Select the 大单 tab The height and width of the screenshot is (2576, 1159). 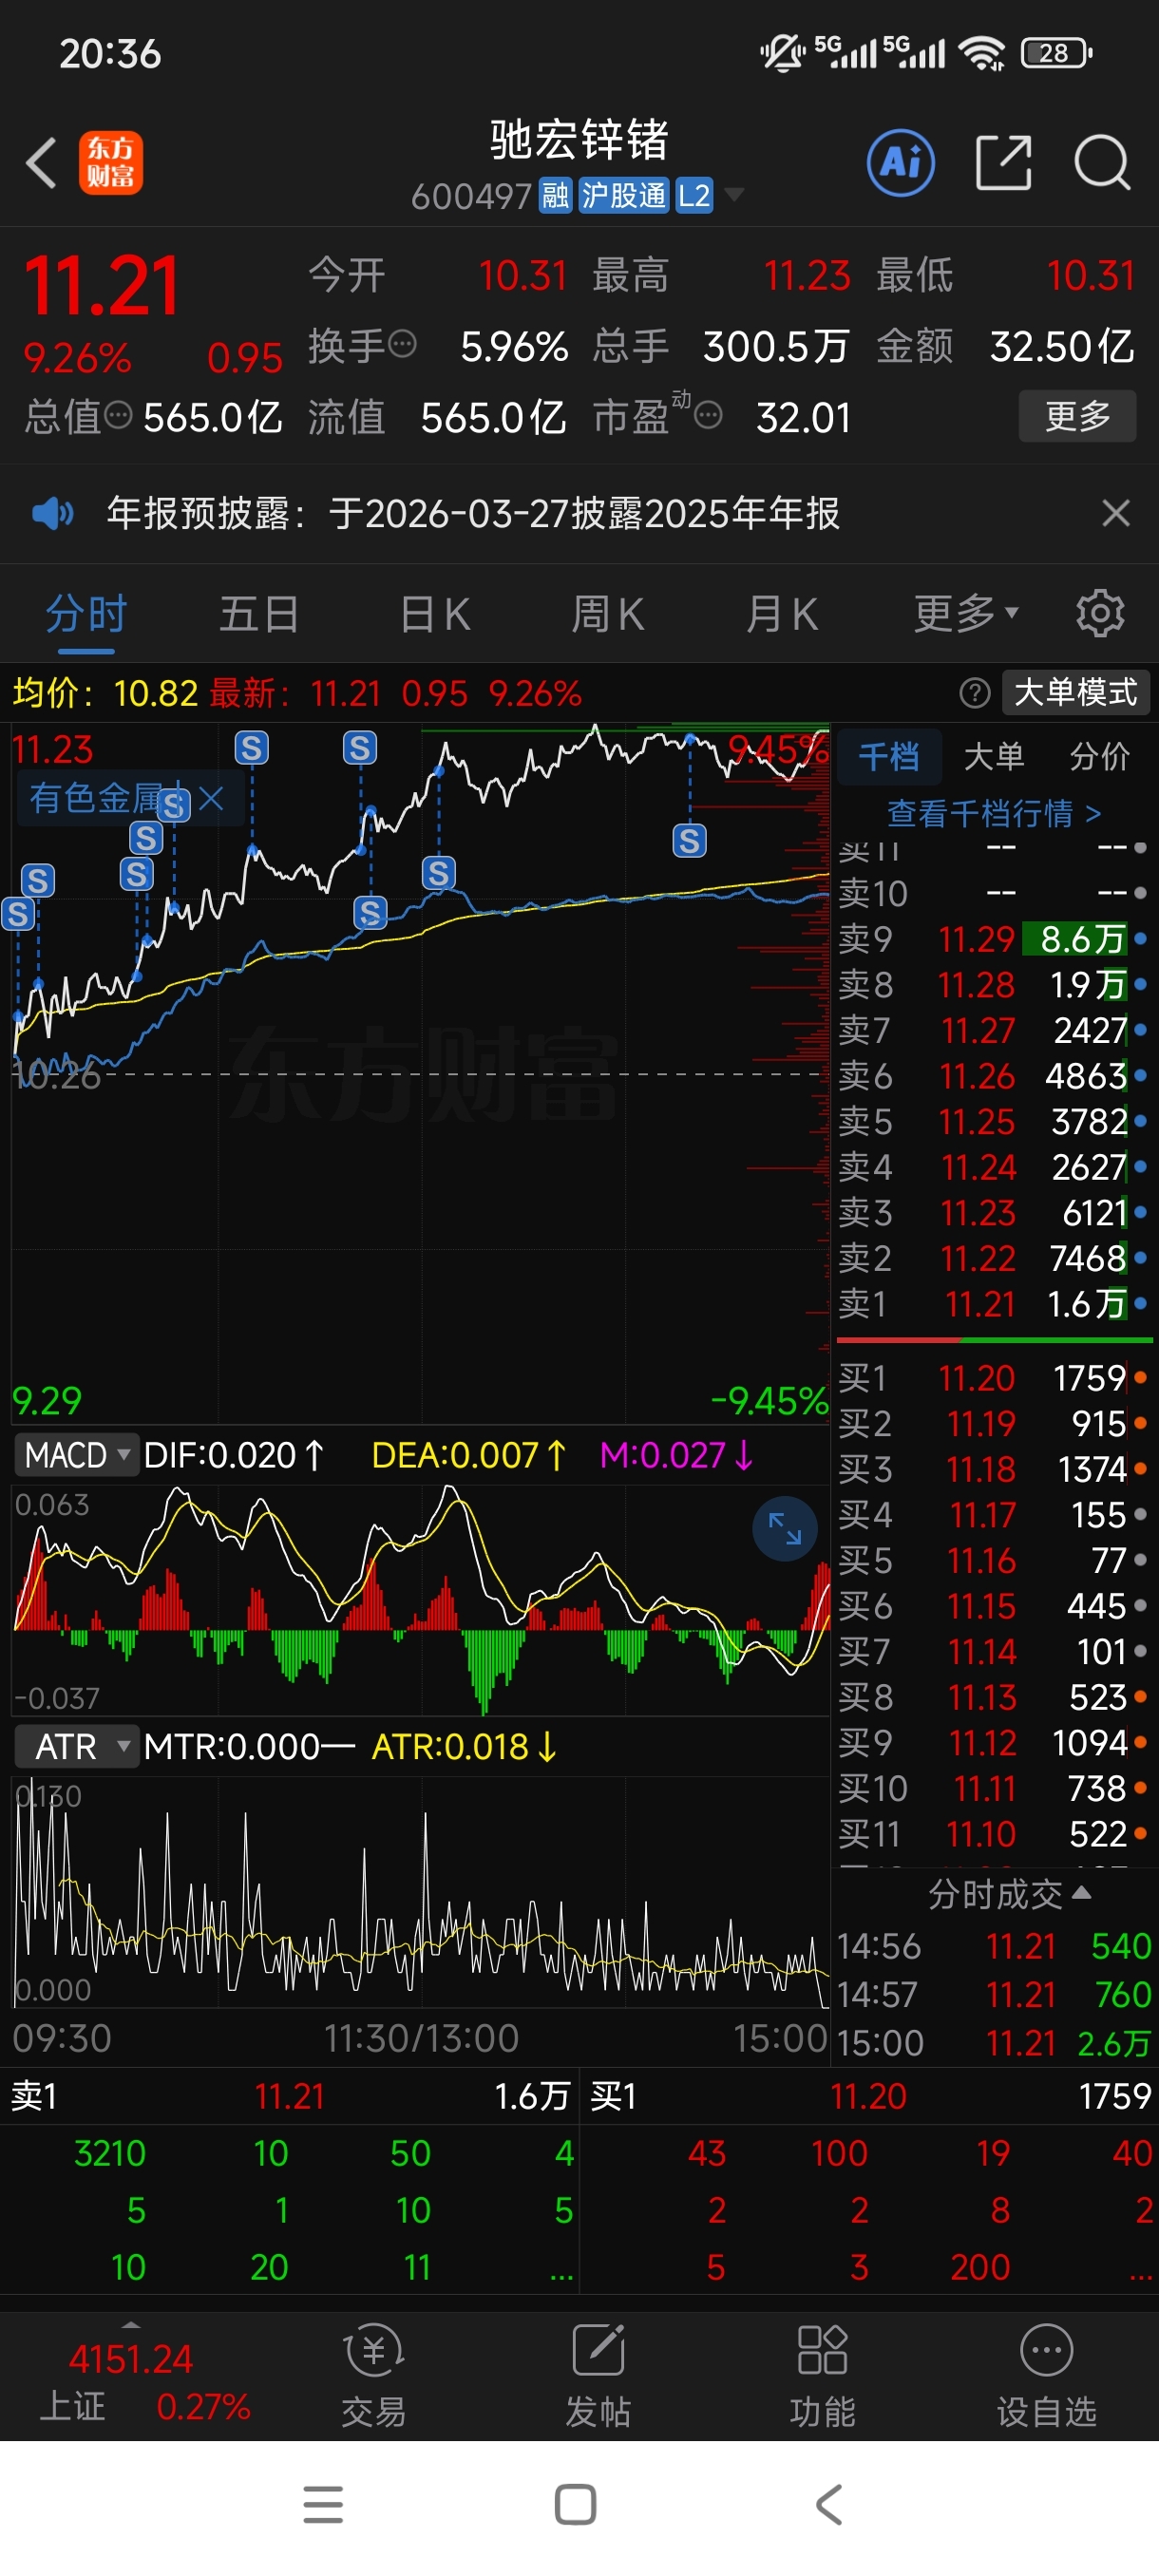pos(993,756)
